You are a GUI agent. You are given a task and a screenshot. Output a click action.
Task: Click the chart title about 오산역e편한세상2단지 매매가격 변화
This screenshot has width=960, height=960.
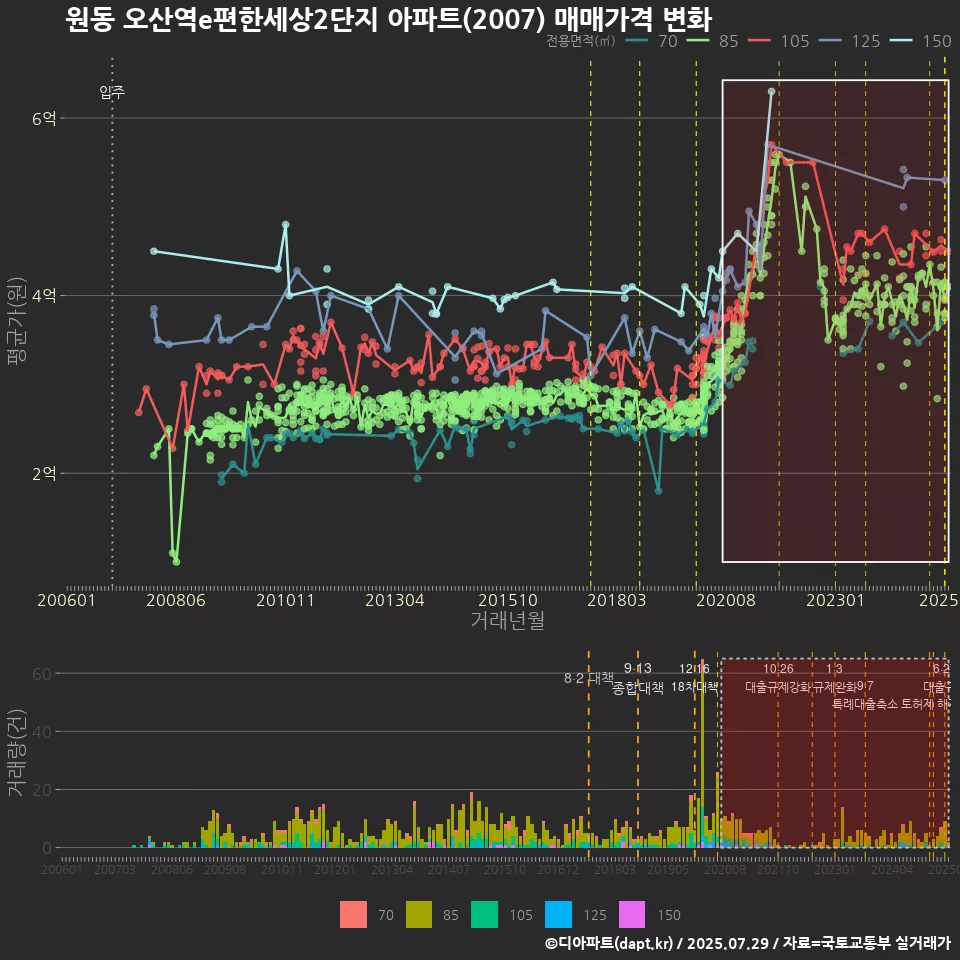coord(388,19)
